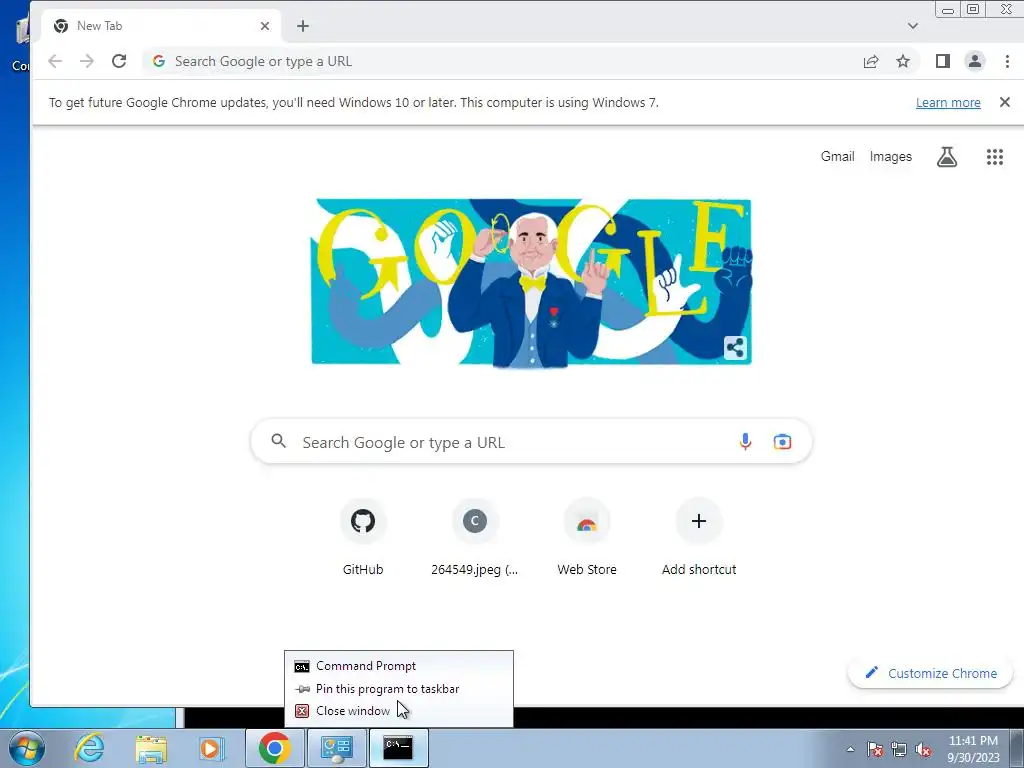Expand the tab search dropdown arrow

(x=912, y=26)
